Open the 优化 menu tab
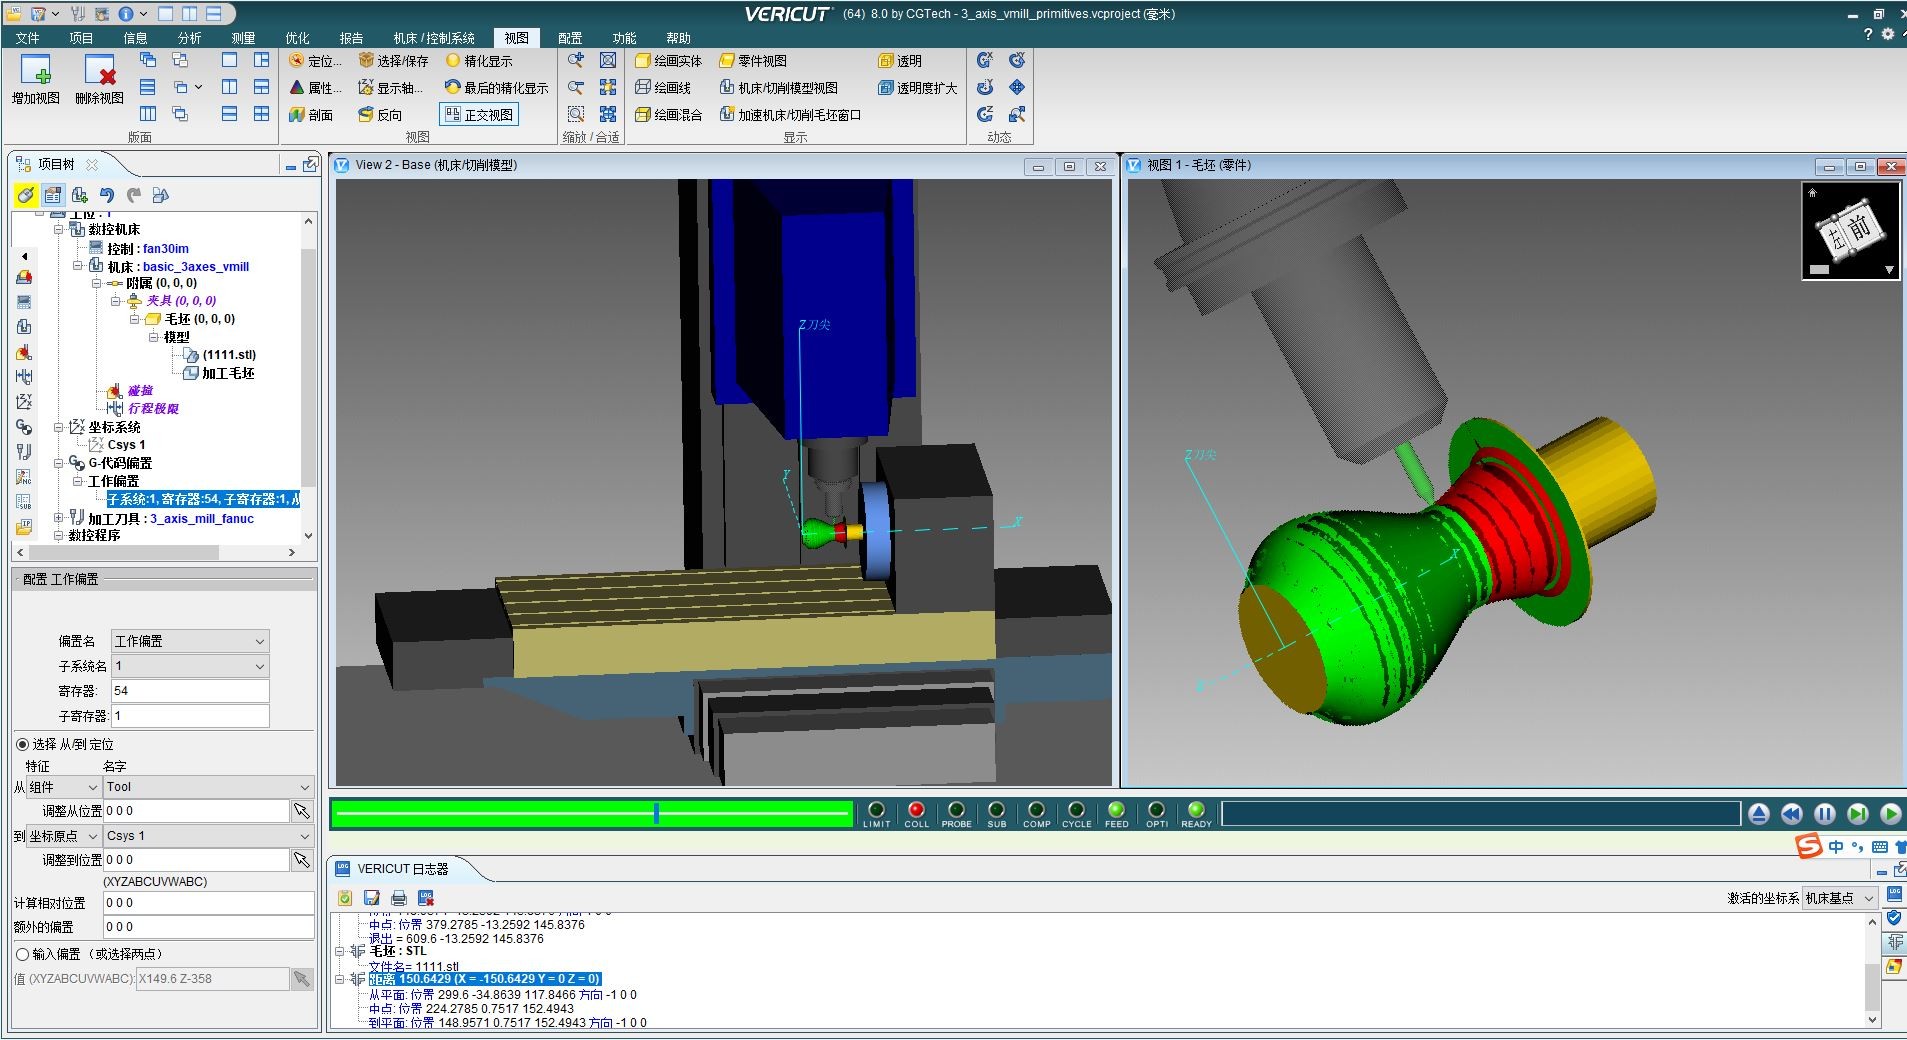1907x1040 pixels. 297,38
